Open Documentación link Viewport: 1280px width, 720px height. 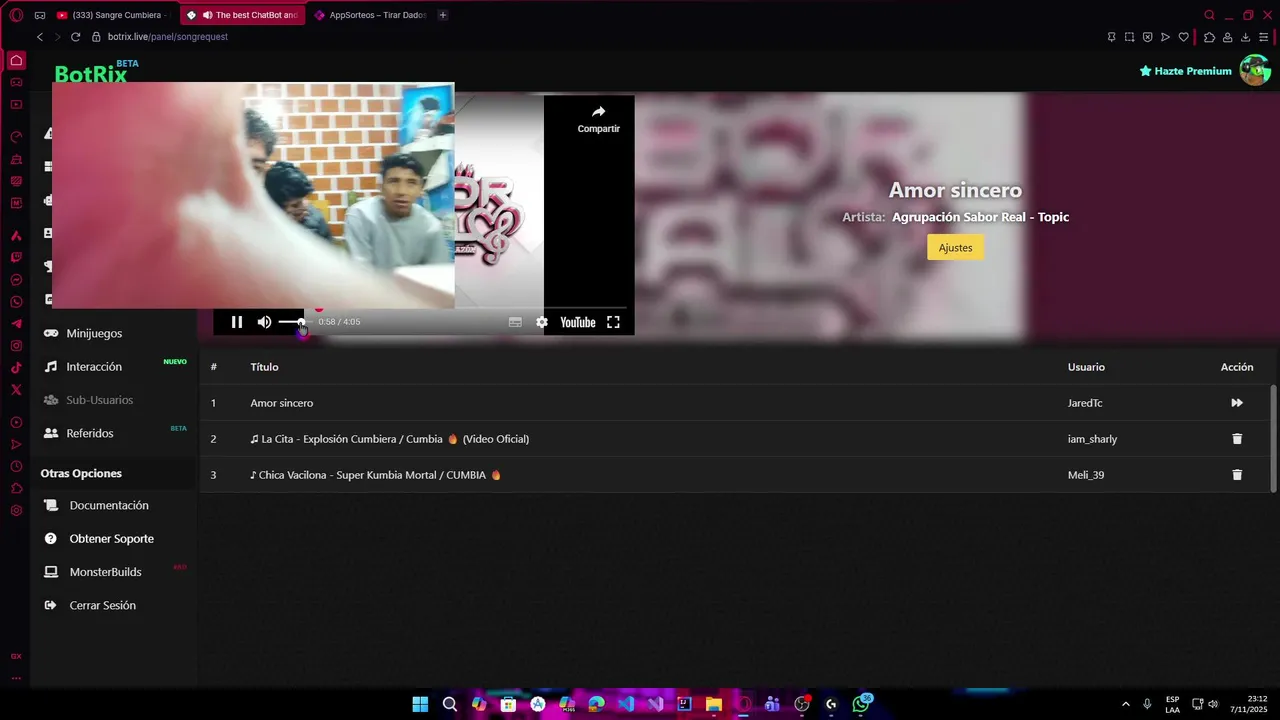(109, 505)
